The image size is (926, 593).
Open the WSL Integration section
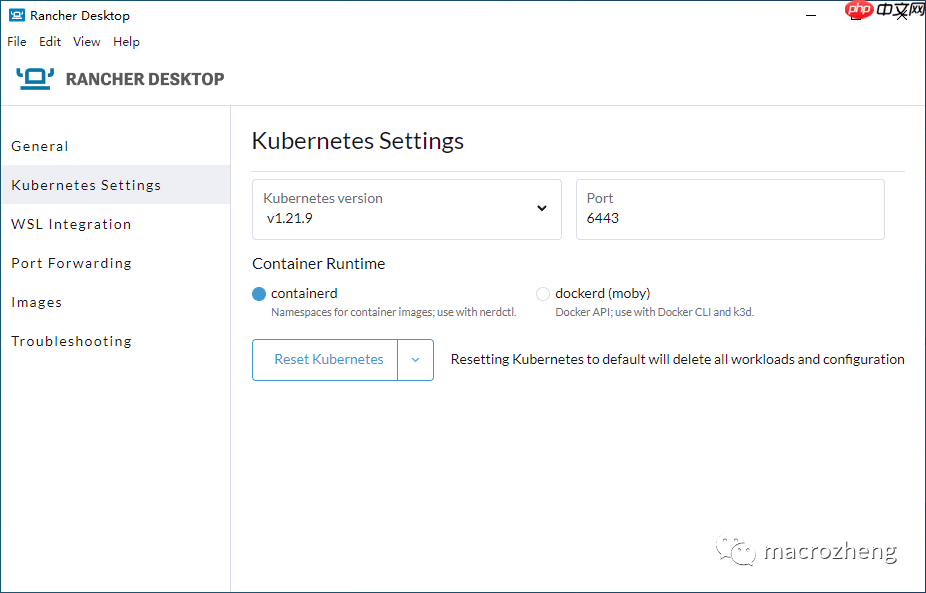[x=71, y=224]
